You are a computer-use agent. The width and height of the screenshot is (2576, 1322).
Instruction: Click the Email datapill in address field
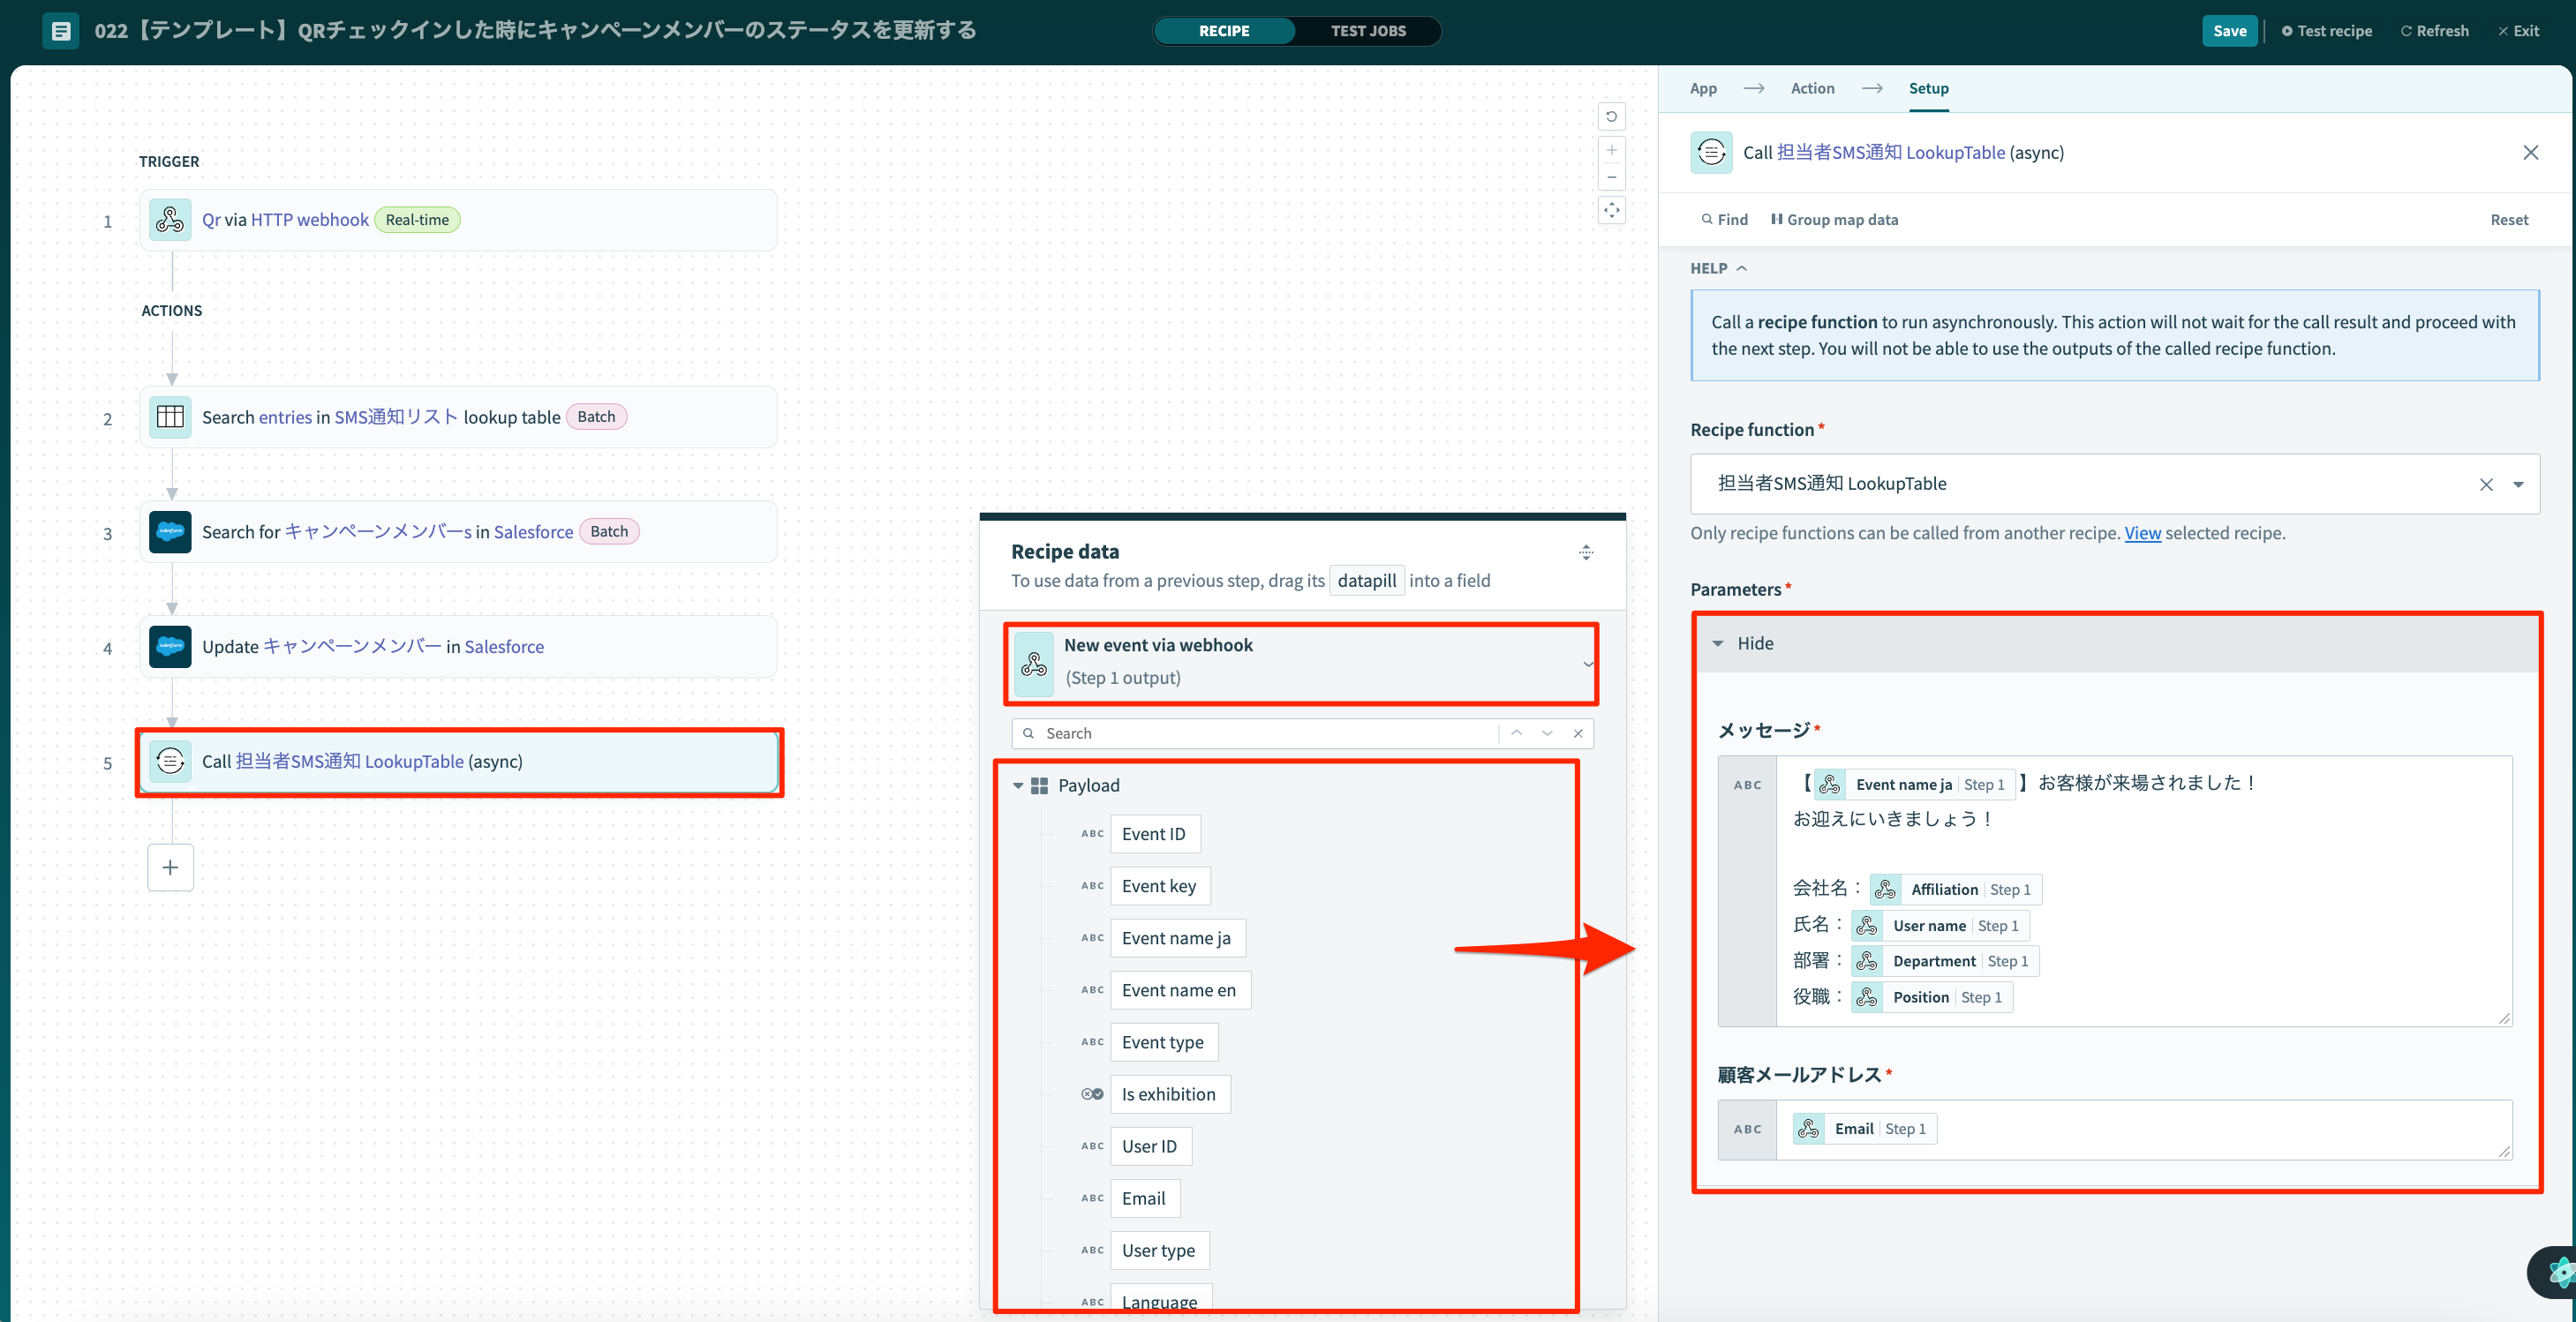[x=1865, y=1128]
